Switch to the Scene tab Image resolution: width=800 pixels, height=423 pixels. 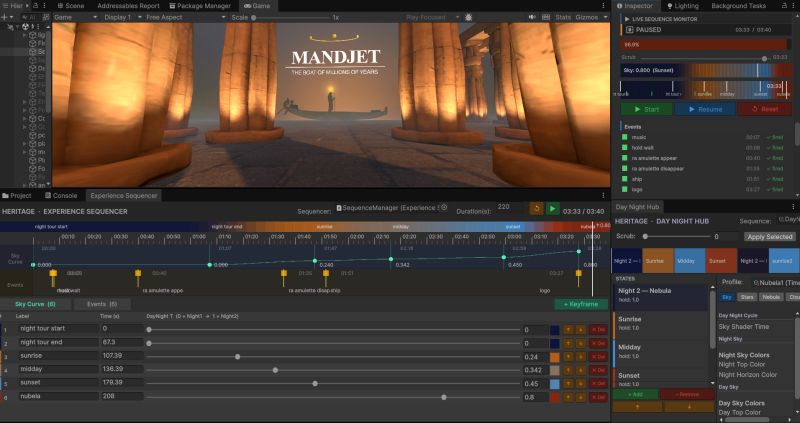(x=70, y=6)
